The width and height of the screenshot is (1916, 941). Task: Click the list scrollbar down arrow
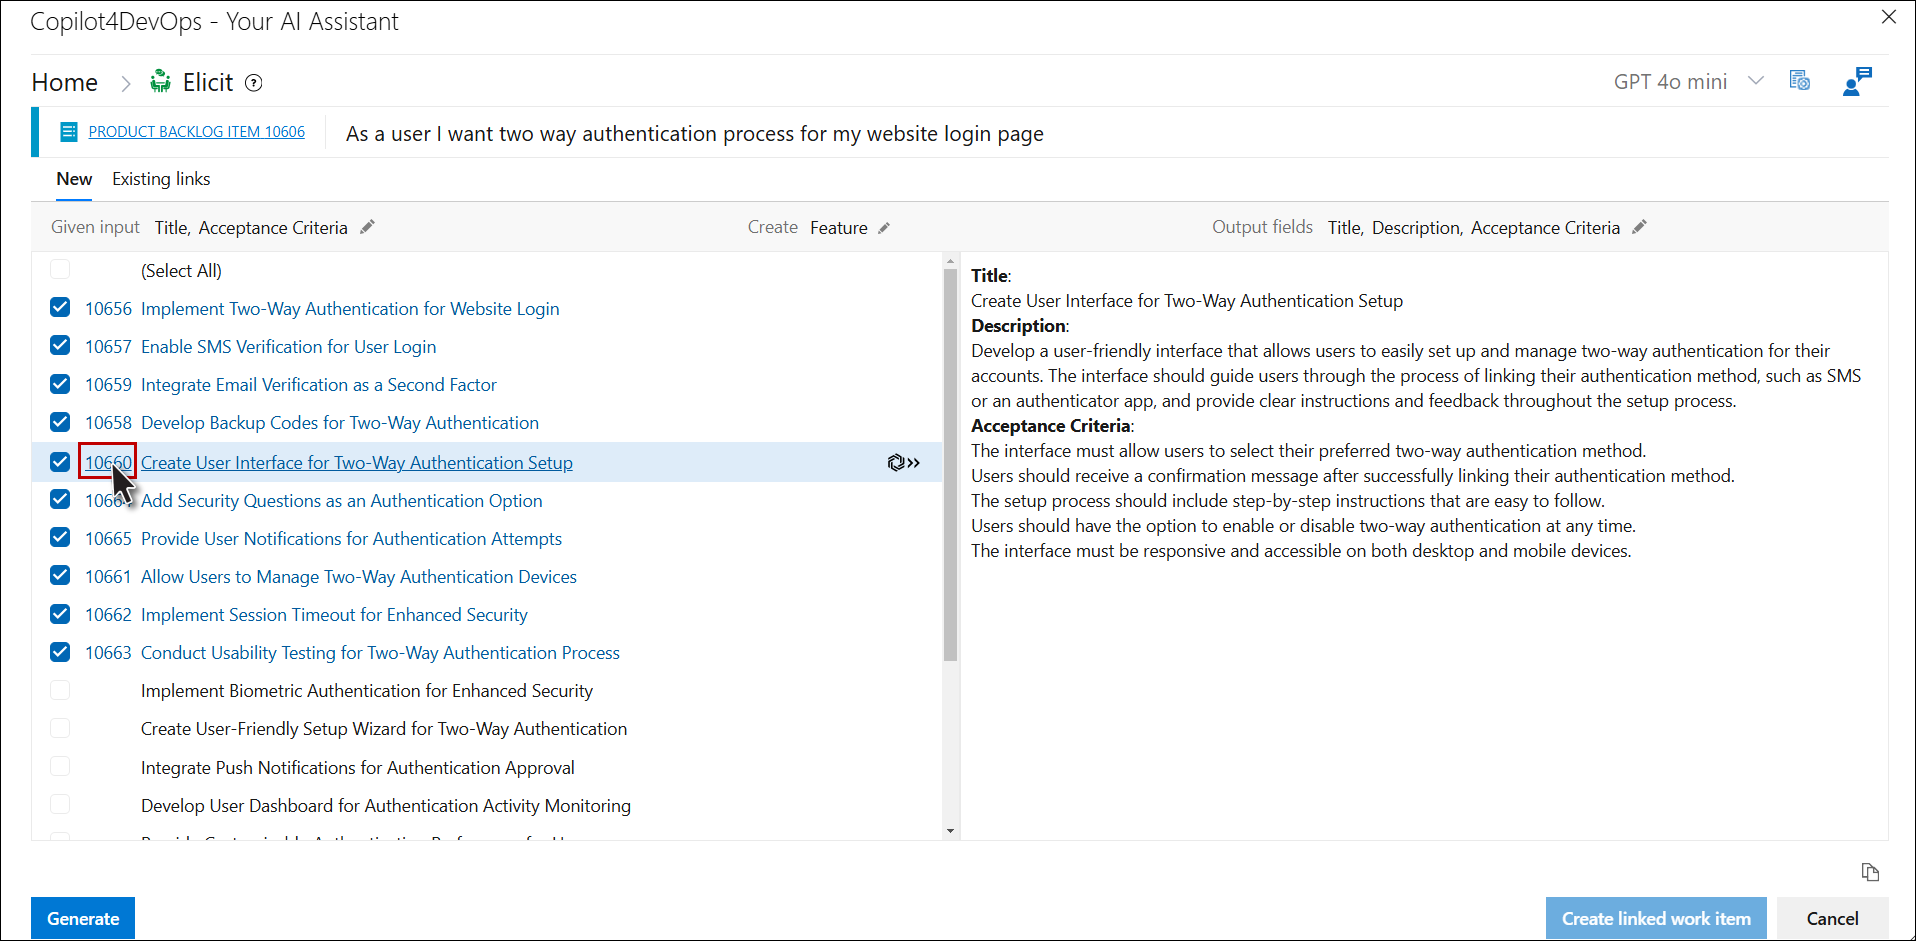tap(950, 831)
